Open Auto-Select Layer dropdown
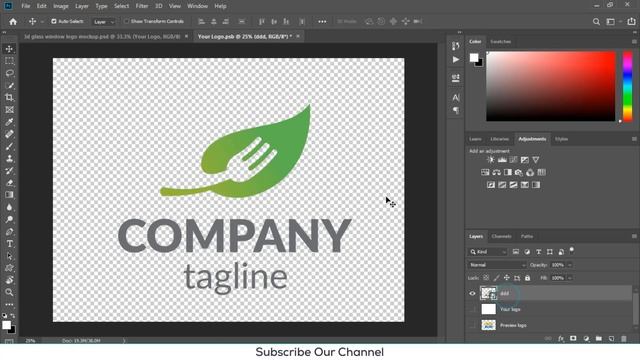 [x=104, y=22]
